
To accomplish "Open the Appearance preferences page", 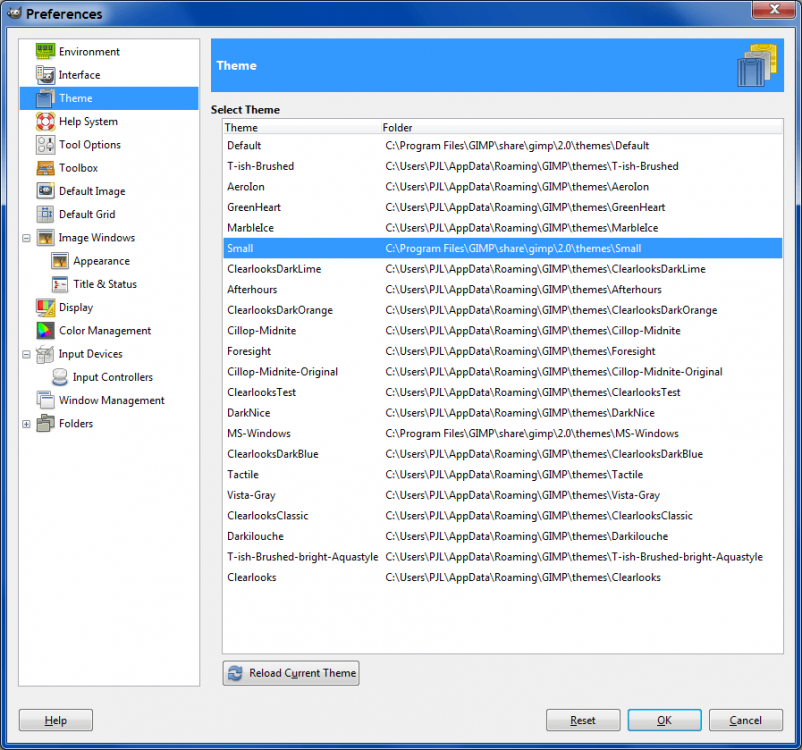I will point(101,261).
